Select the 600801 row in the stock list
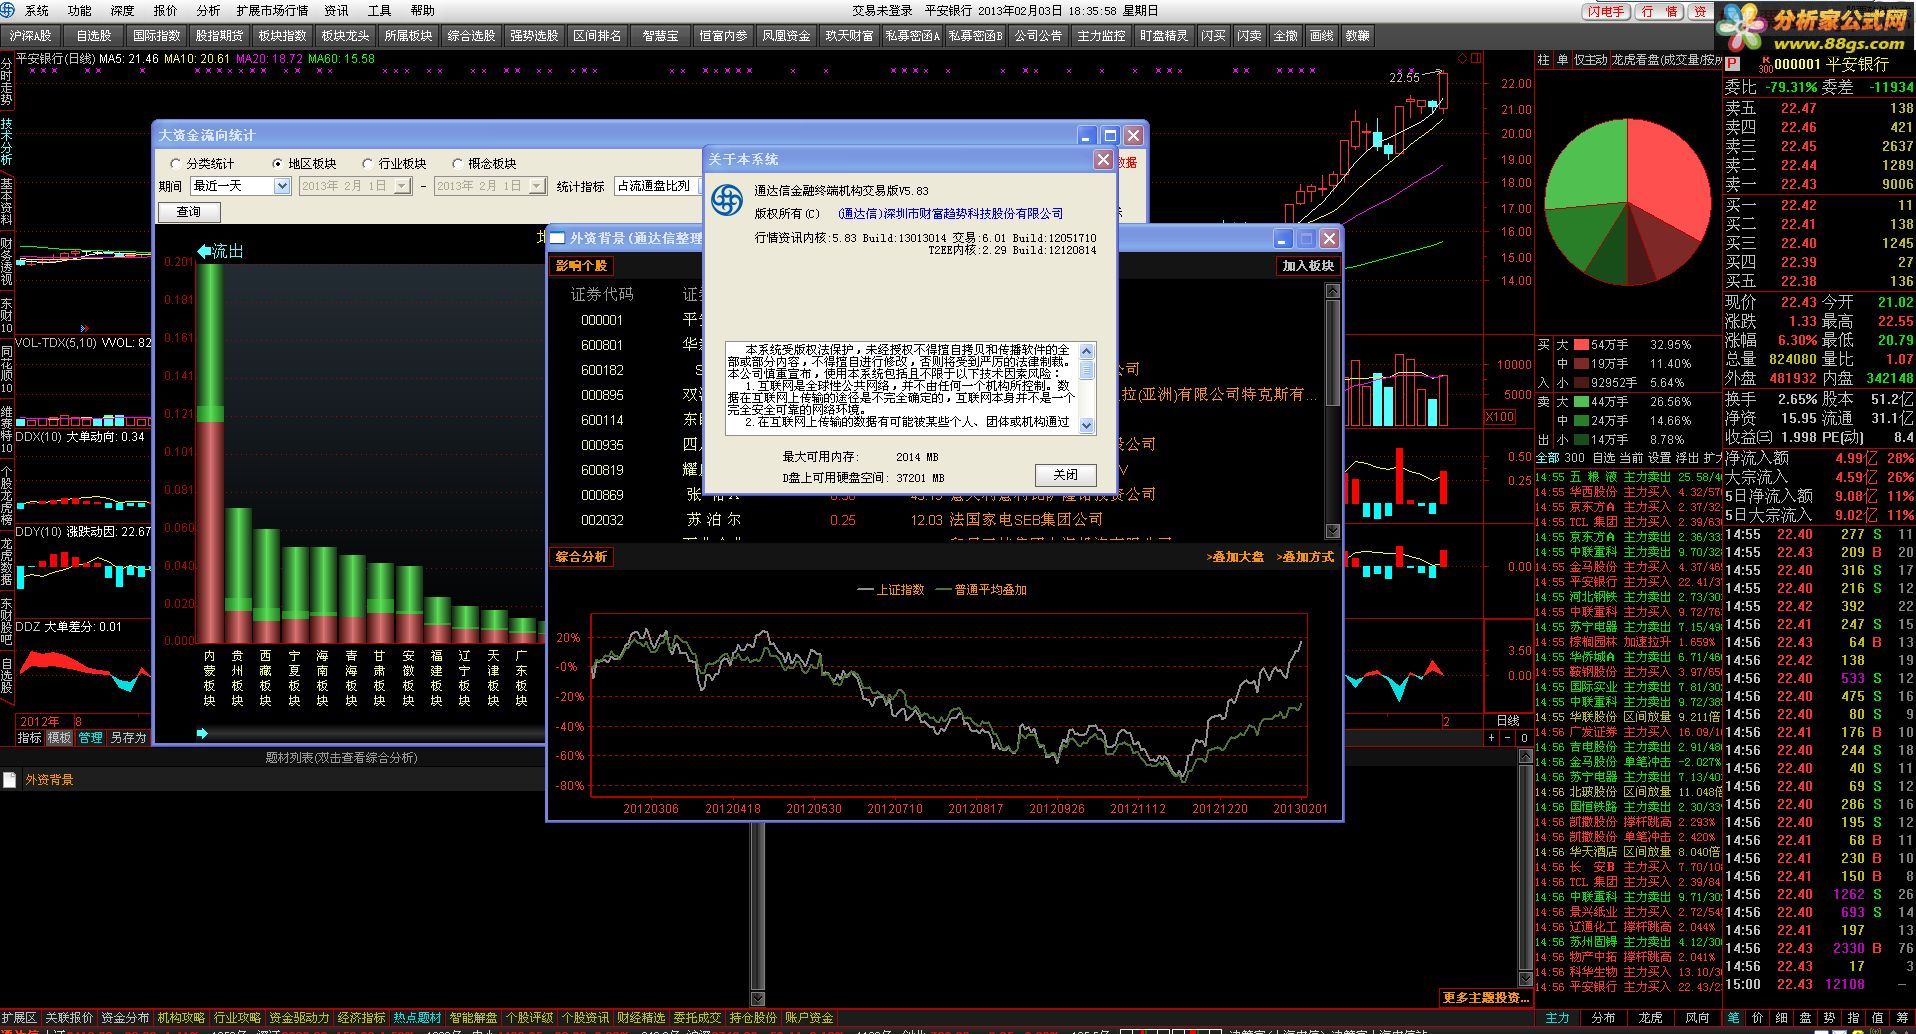The width and height of the screenshot is (1916, 1034). click(937, 345)
